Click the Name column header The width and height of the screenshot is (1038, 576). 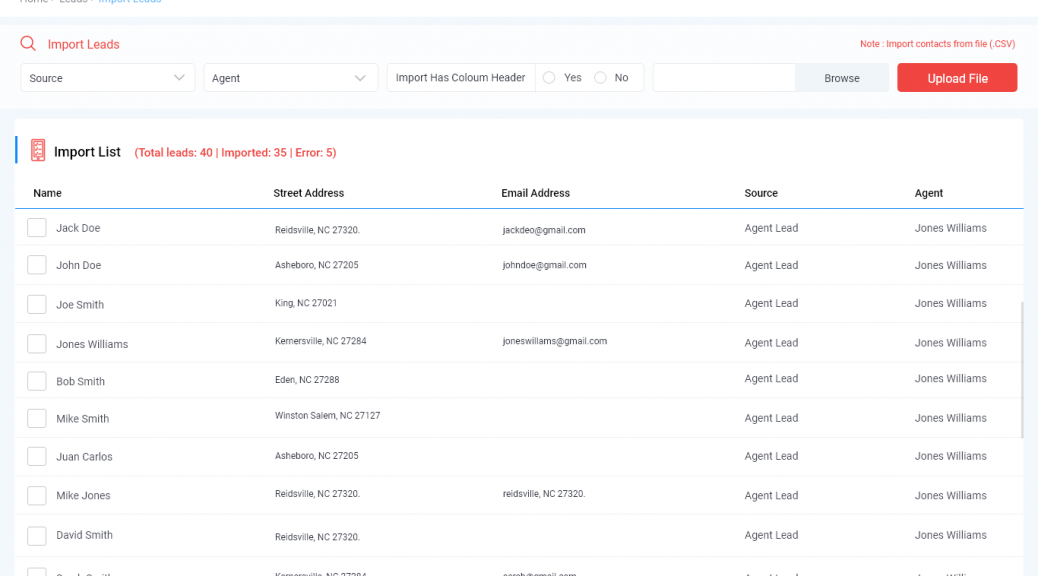click(48, 193)
